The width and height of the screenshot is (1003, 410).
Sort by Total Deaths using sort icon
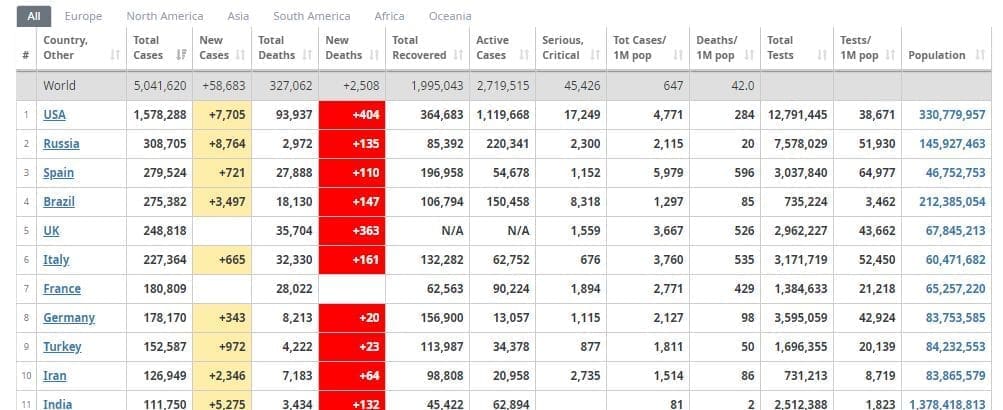(306, 55)
